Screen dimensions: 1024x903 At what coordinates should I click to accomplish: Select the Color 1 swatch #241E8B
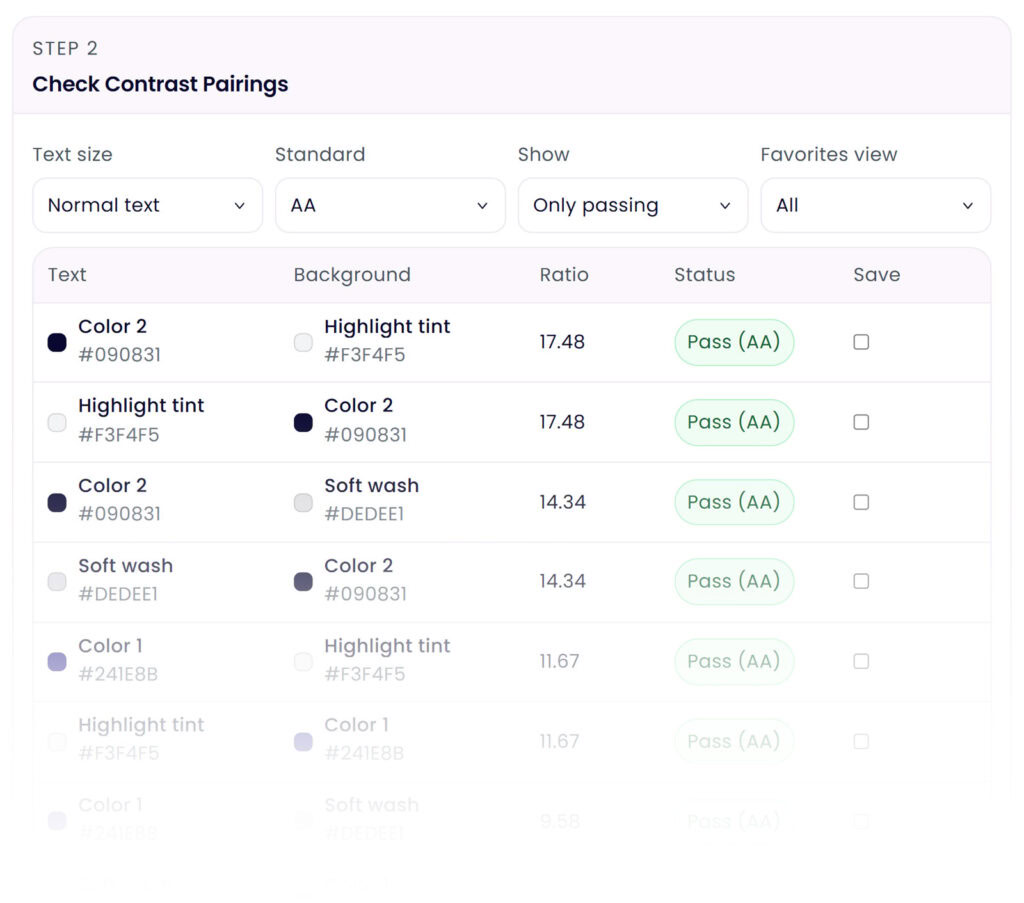tap(57, 661)
